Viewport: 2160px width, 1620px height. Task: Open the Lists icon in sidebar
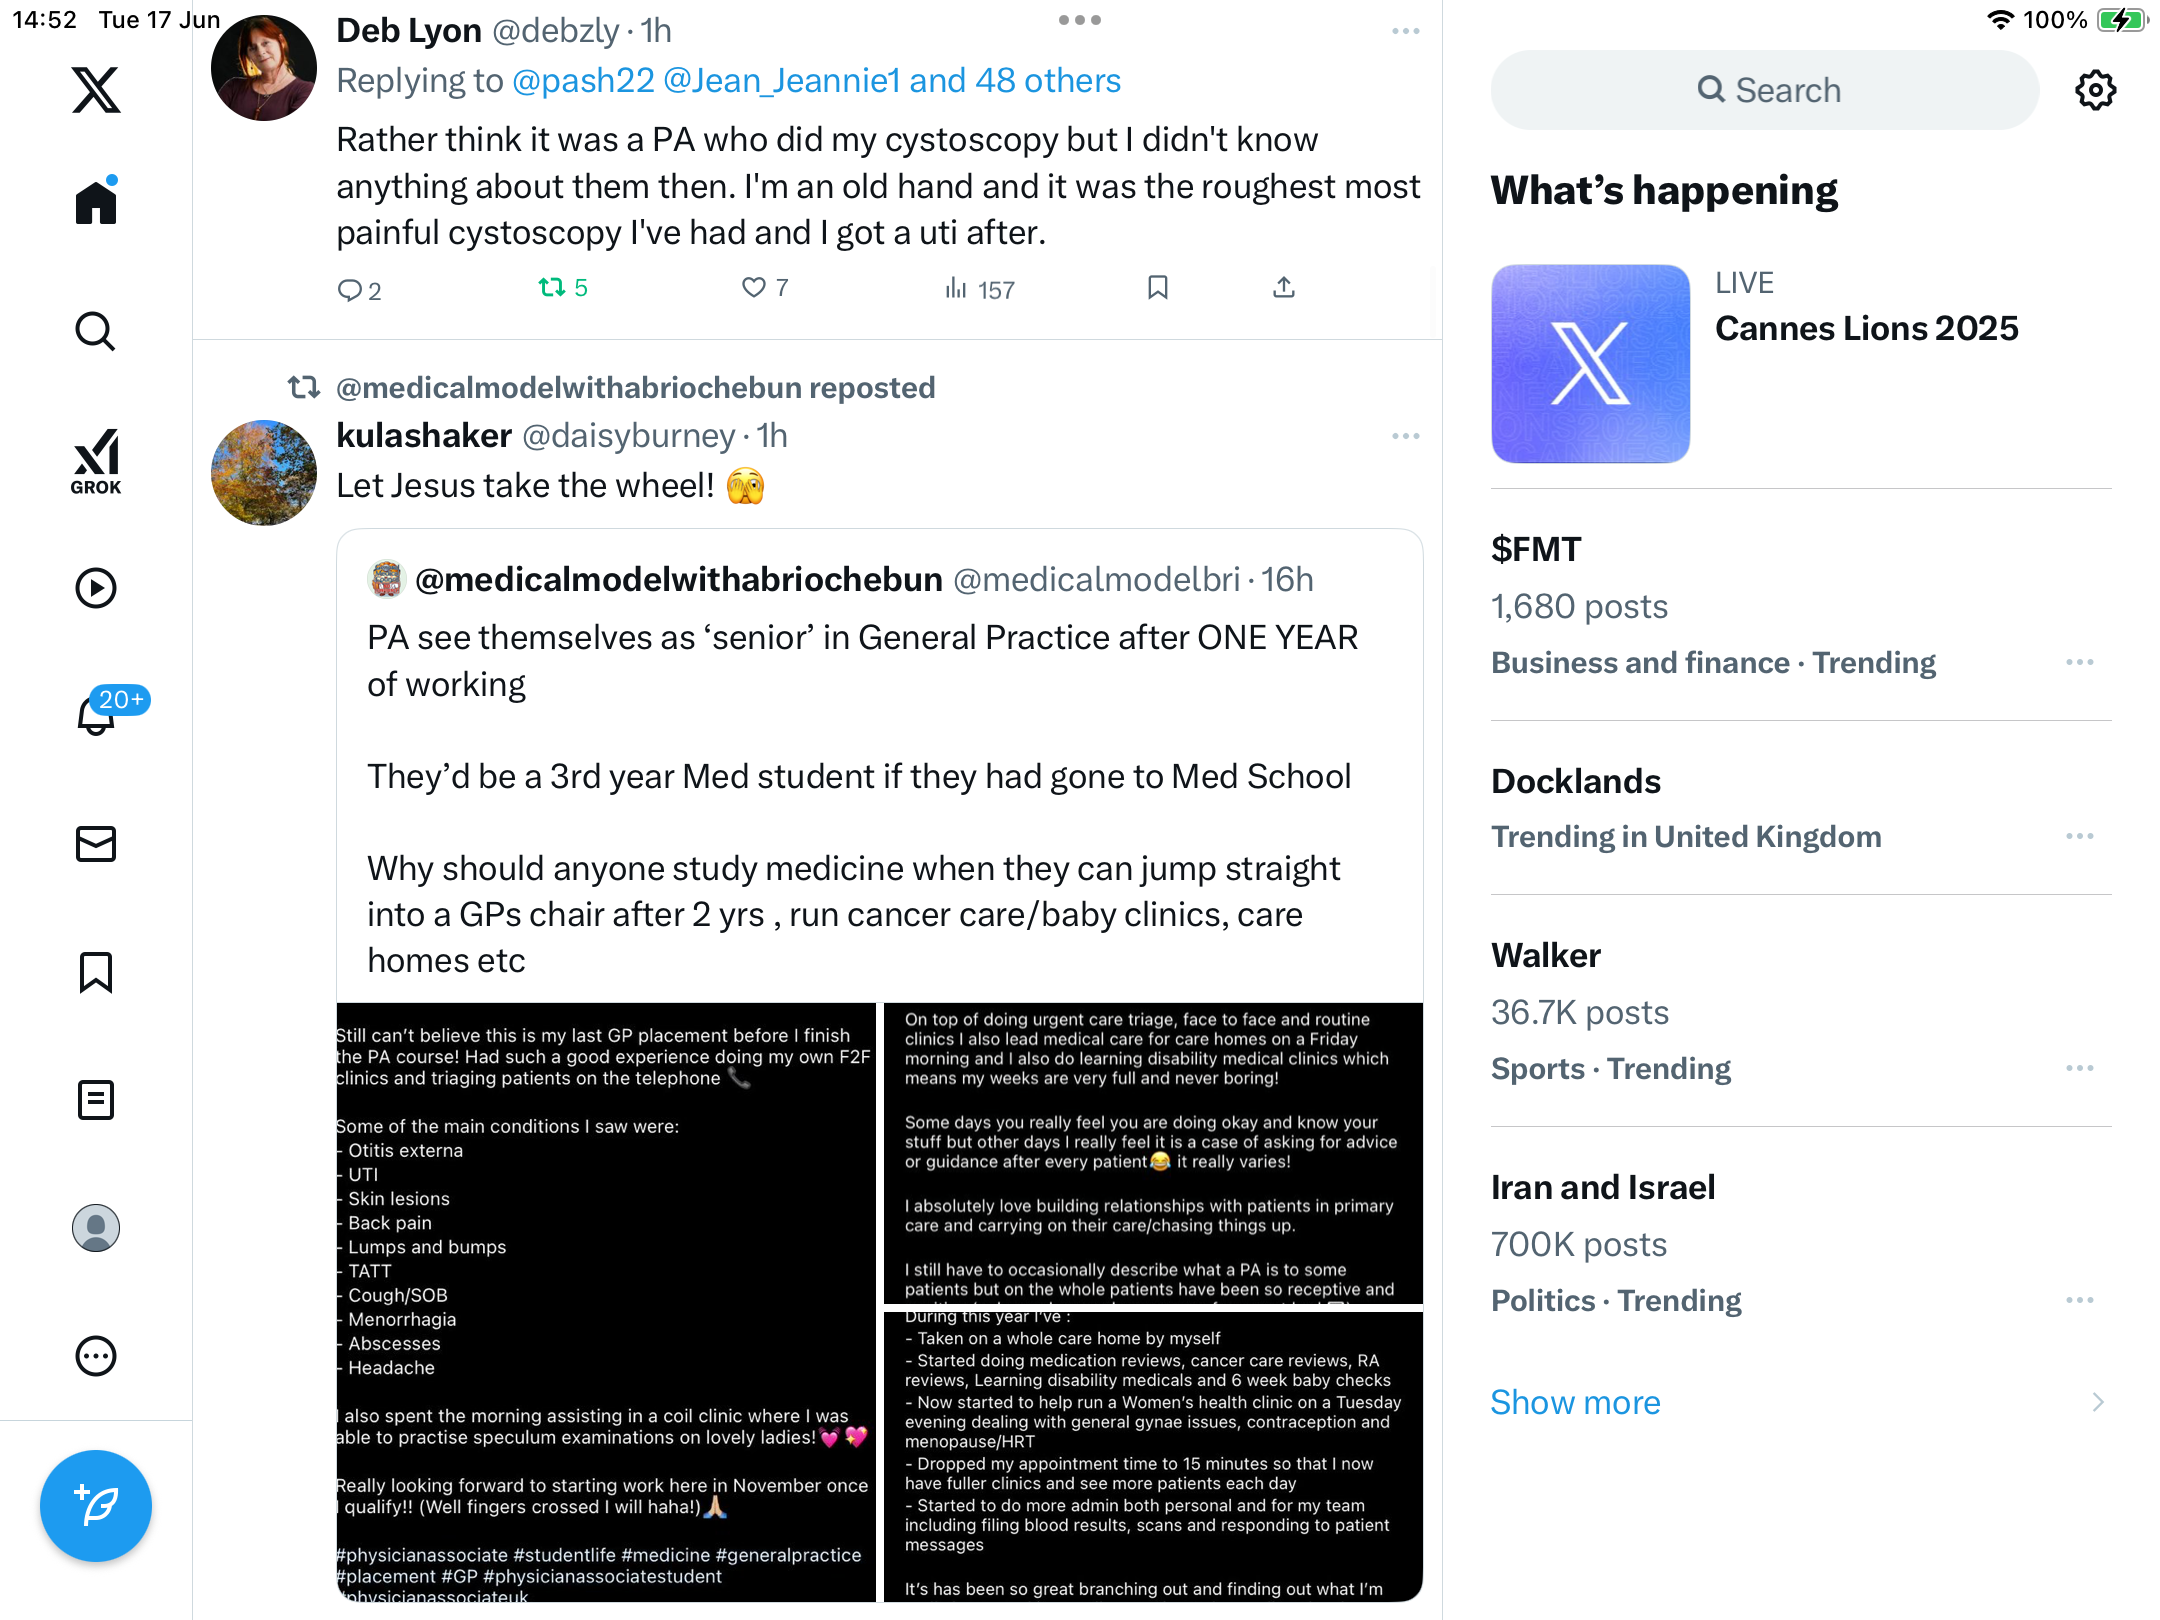pos(96,1100)
